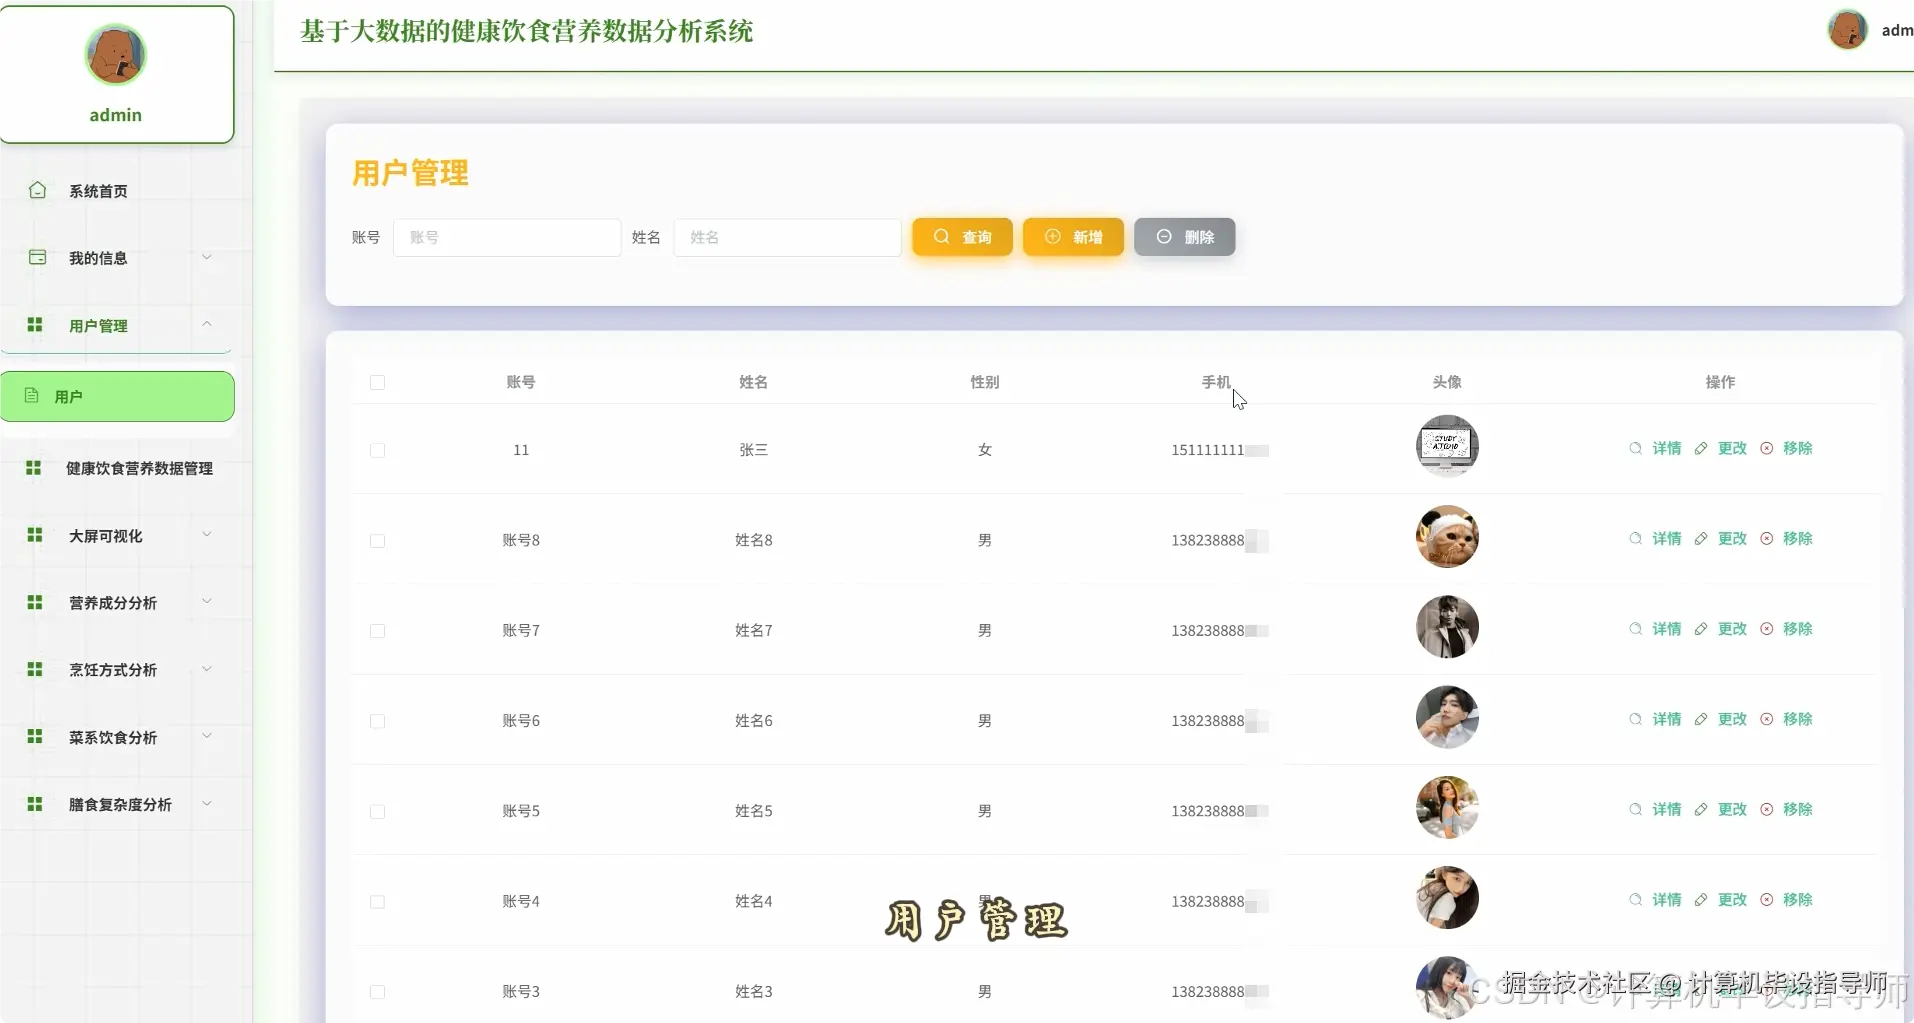
Task: Click the 更改 pencil icon for 账号7
Action: tap(1701, 629)
